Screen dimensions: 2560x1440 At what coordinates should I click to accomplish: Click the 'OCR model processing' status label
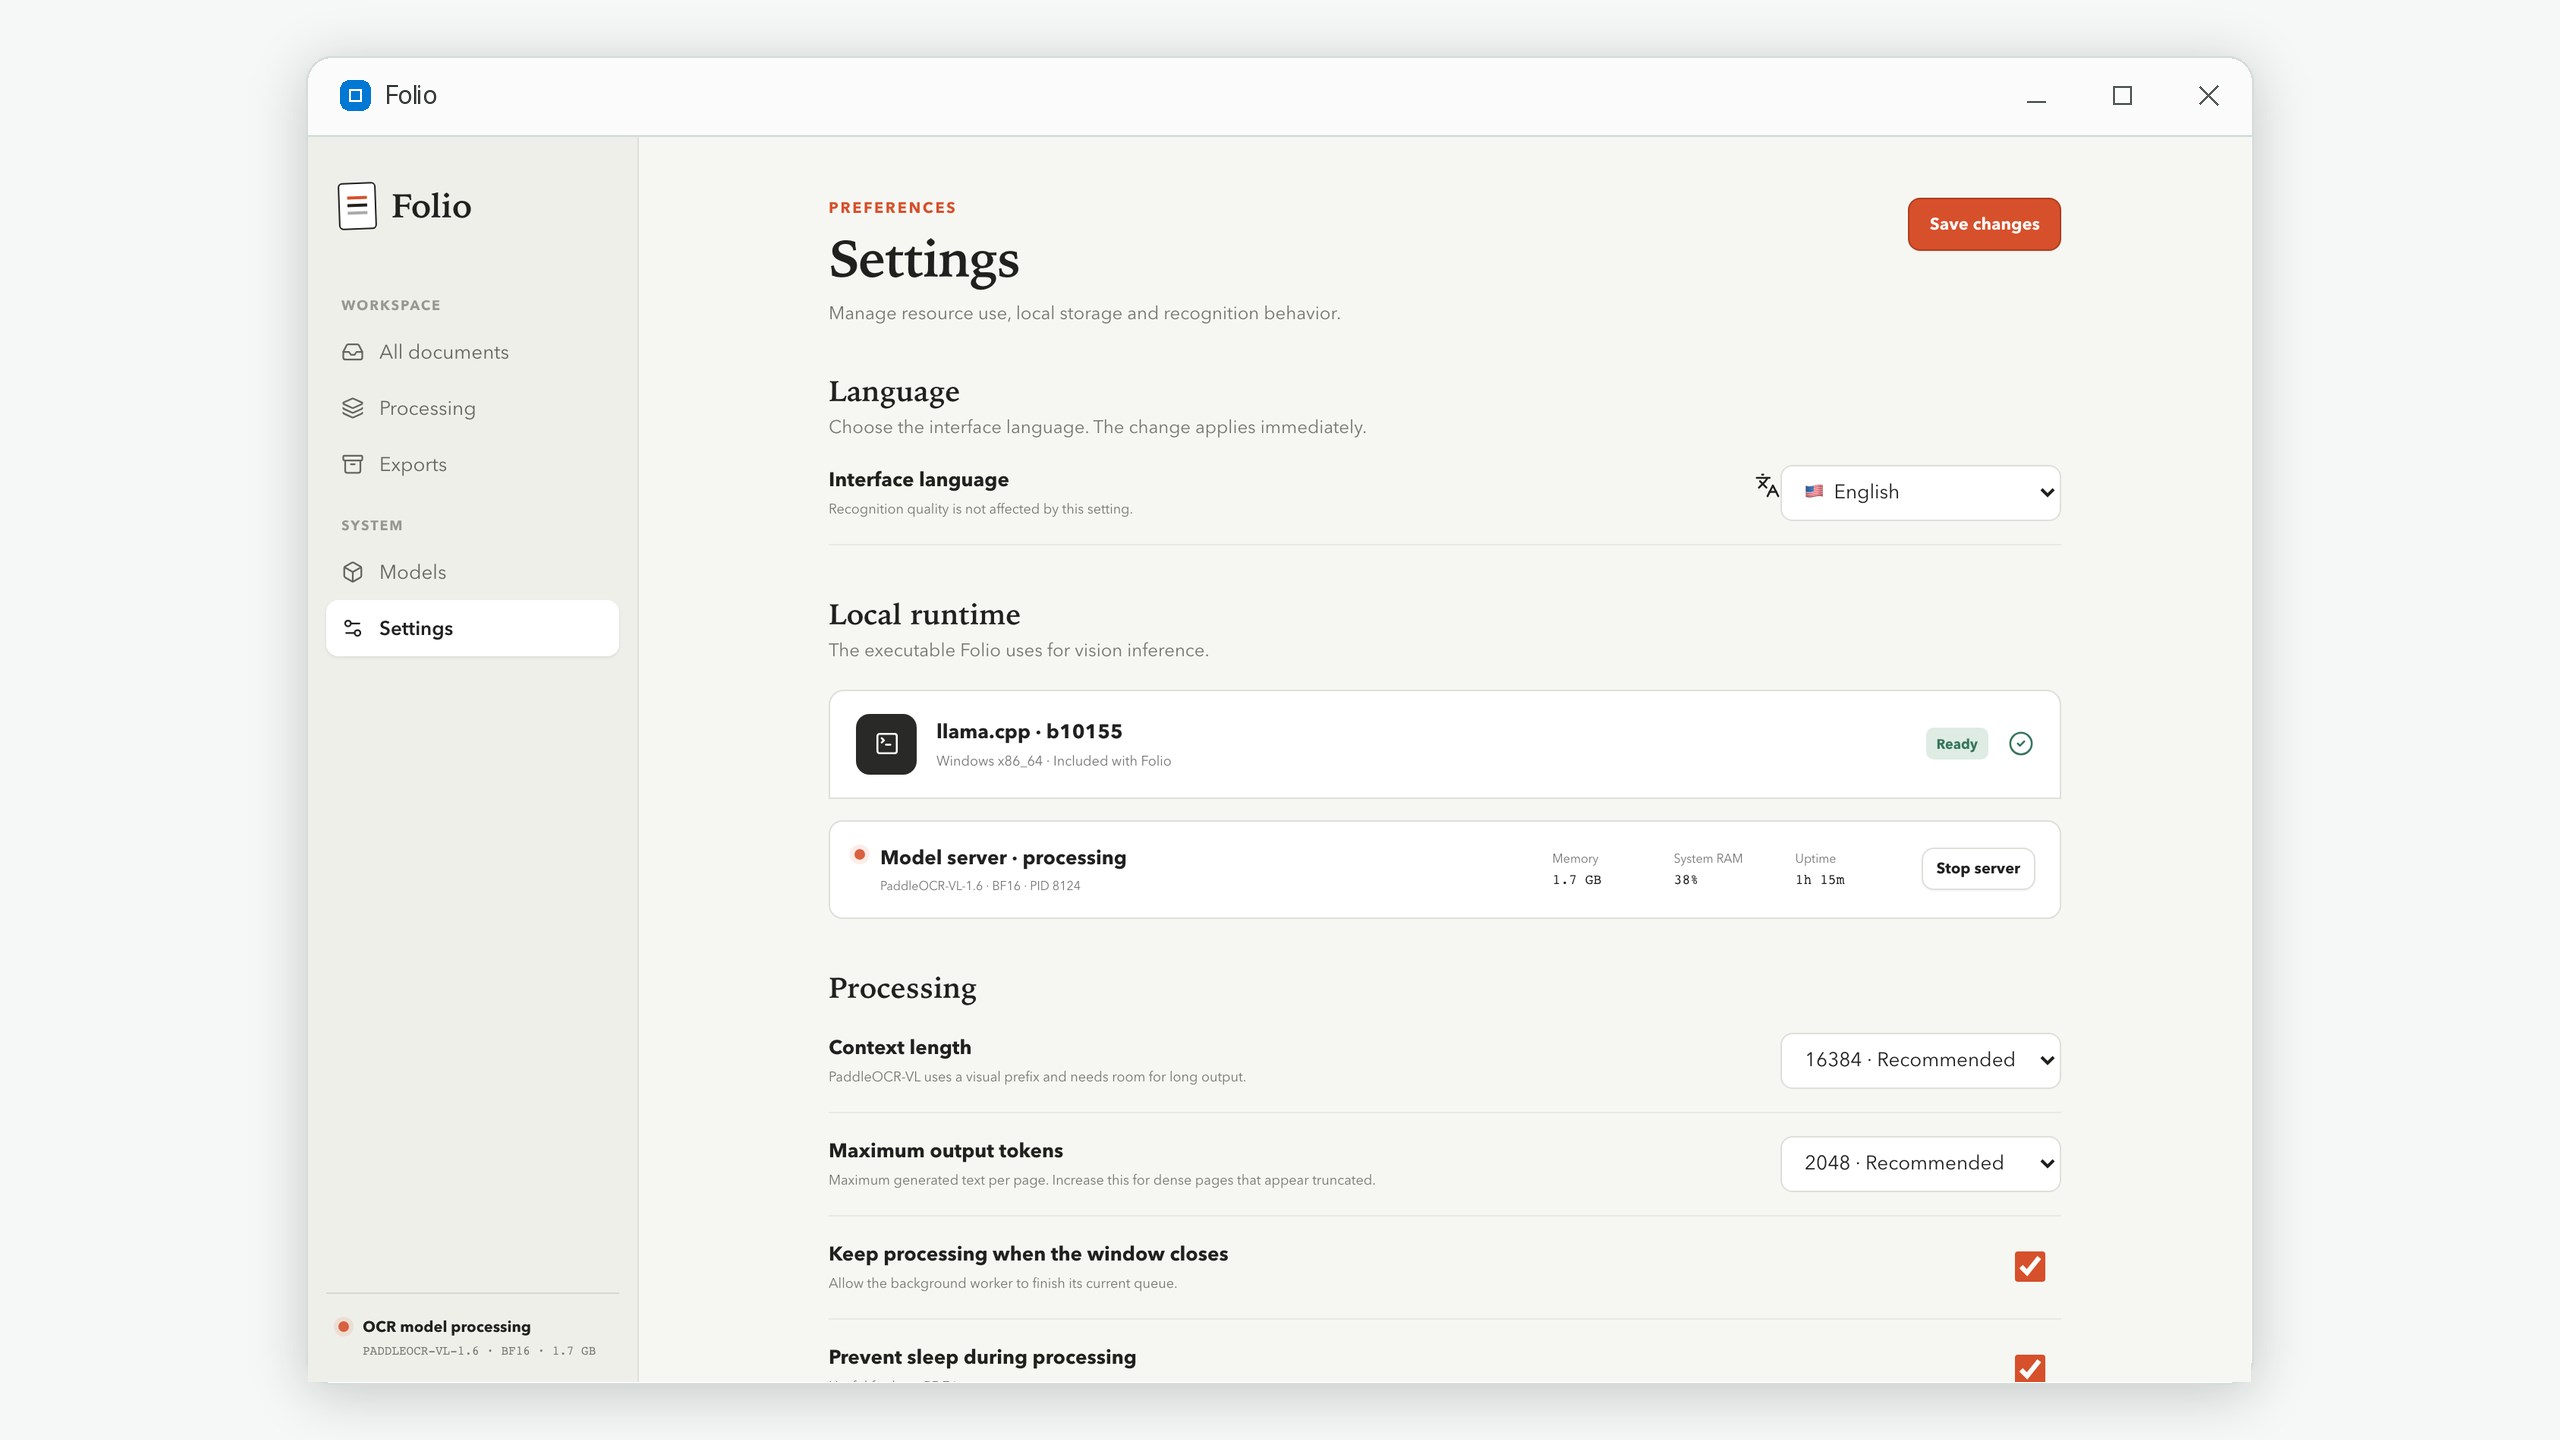click(446, 1327)
